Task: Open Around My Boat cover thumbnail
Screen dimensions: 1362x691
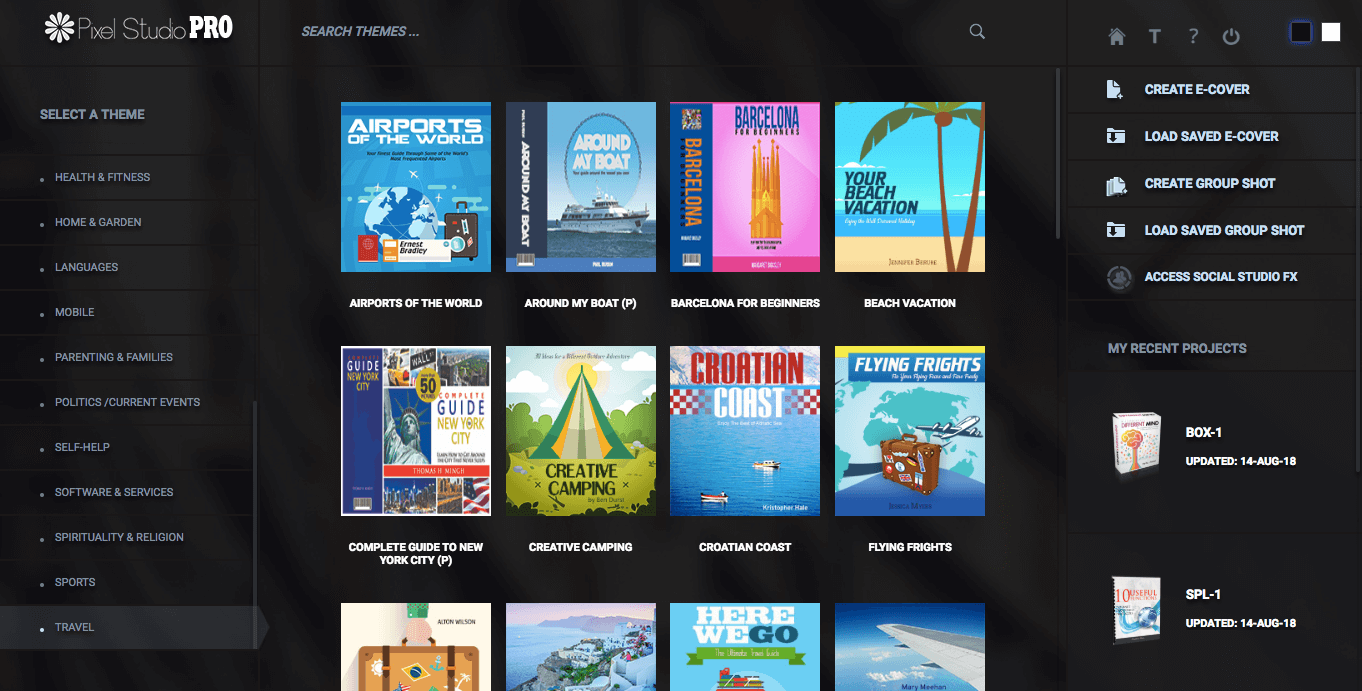Action: [x=581, y=187]
